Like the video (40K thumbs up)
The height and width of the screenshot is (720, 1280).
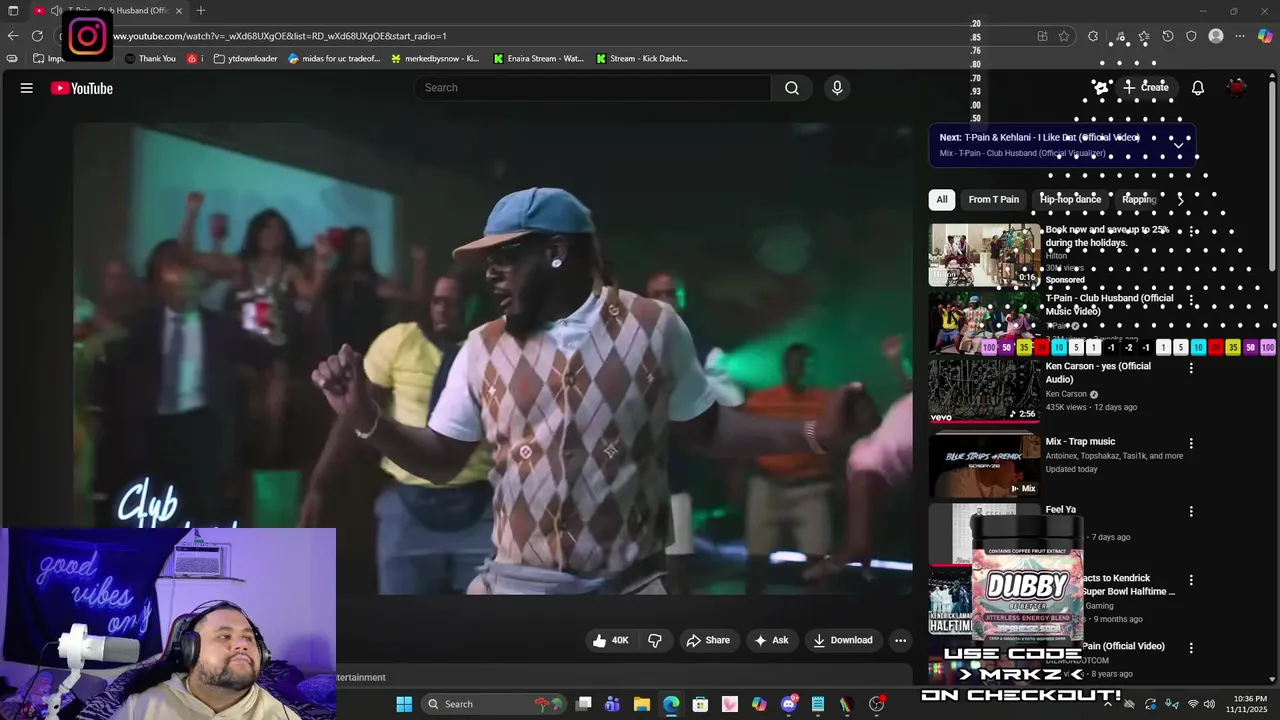click(611, 641)
